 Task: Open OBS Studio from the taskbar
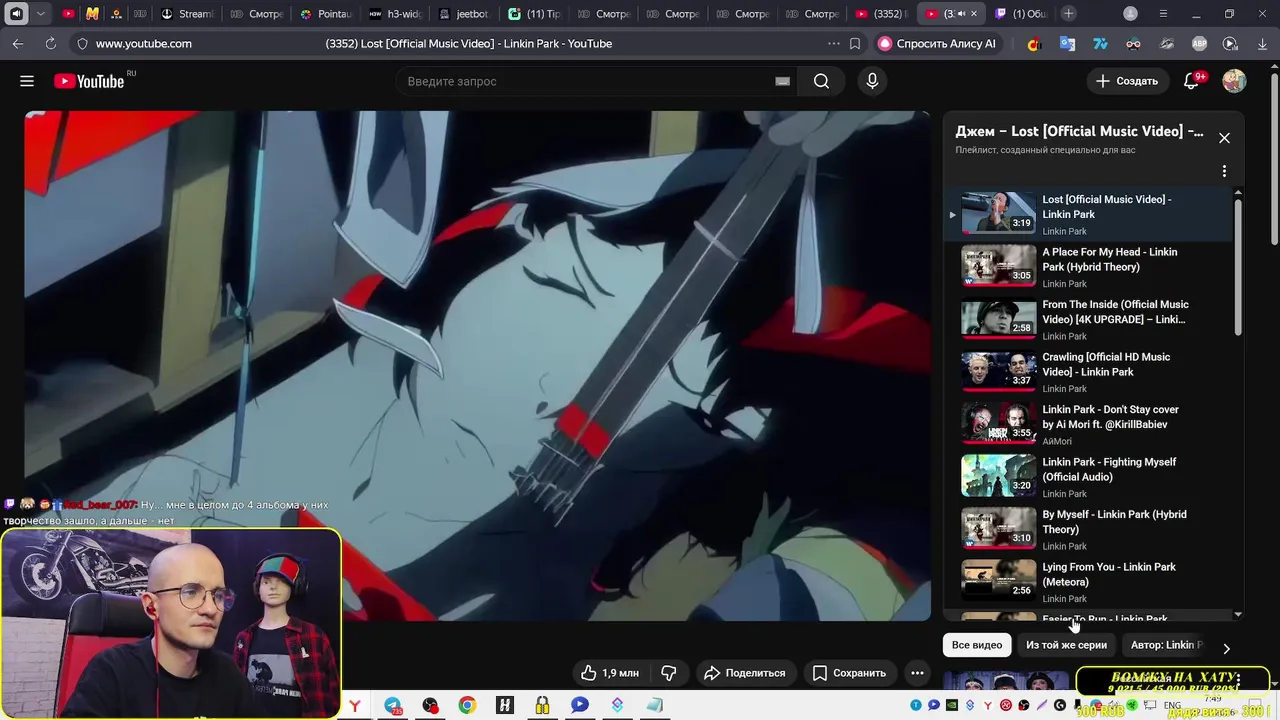click(x=430, y=705)
